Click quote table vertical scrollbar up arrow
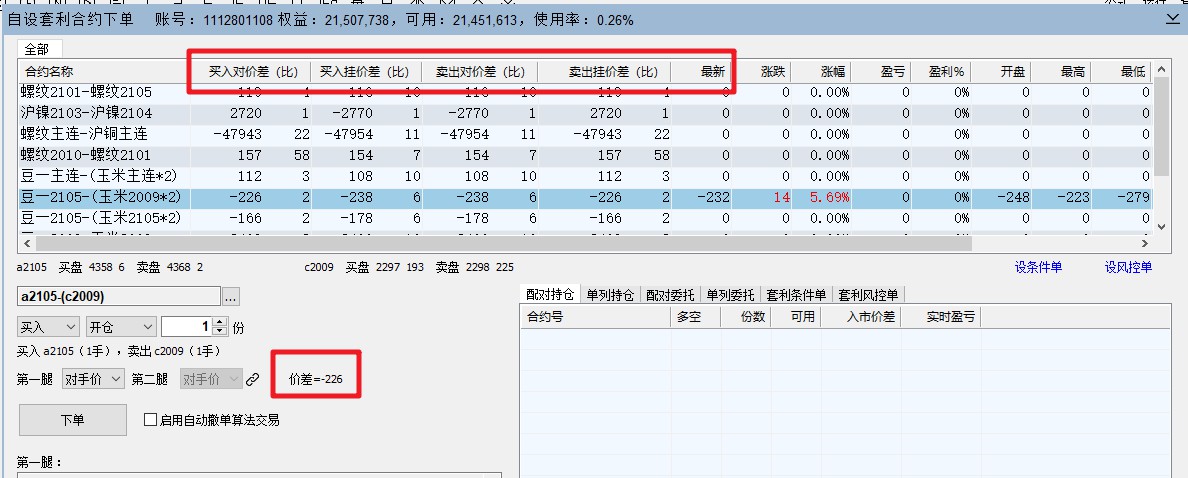Image resolution: width=1188 pixels, height=478 pixels. (x=1161, y=70)
